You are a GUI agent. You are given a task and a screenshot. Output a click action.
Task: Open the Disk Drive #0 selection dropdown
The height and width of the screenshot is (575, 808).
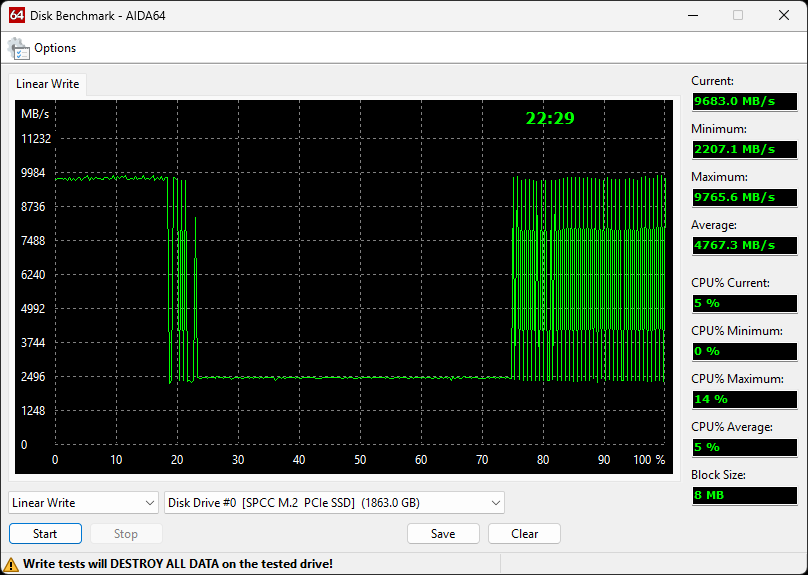pos(334,503)
